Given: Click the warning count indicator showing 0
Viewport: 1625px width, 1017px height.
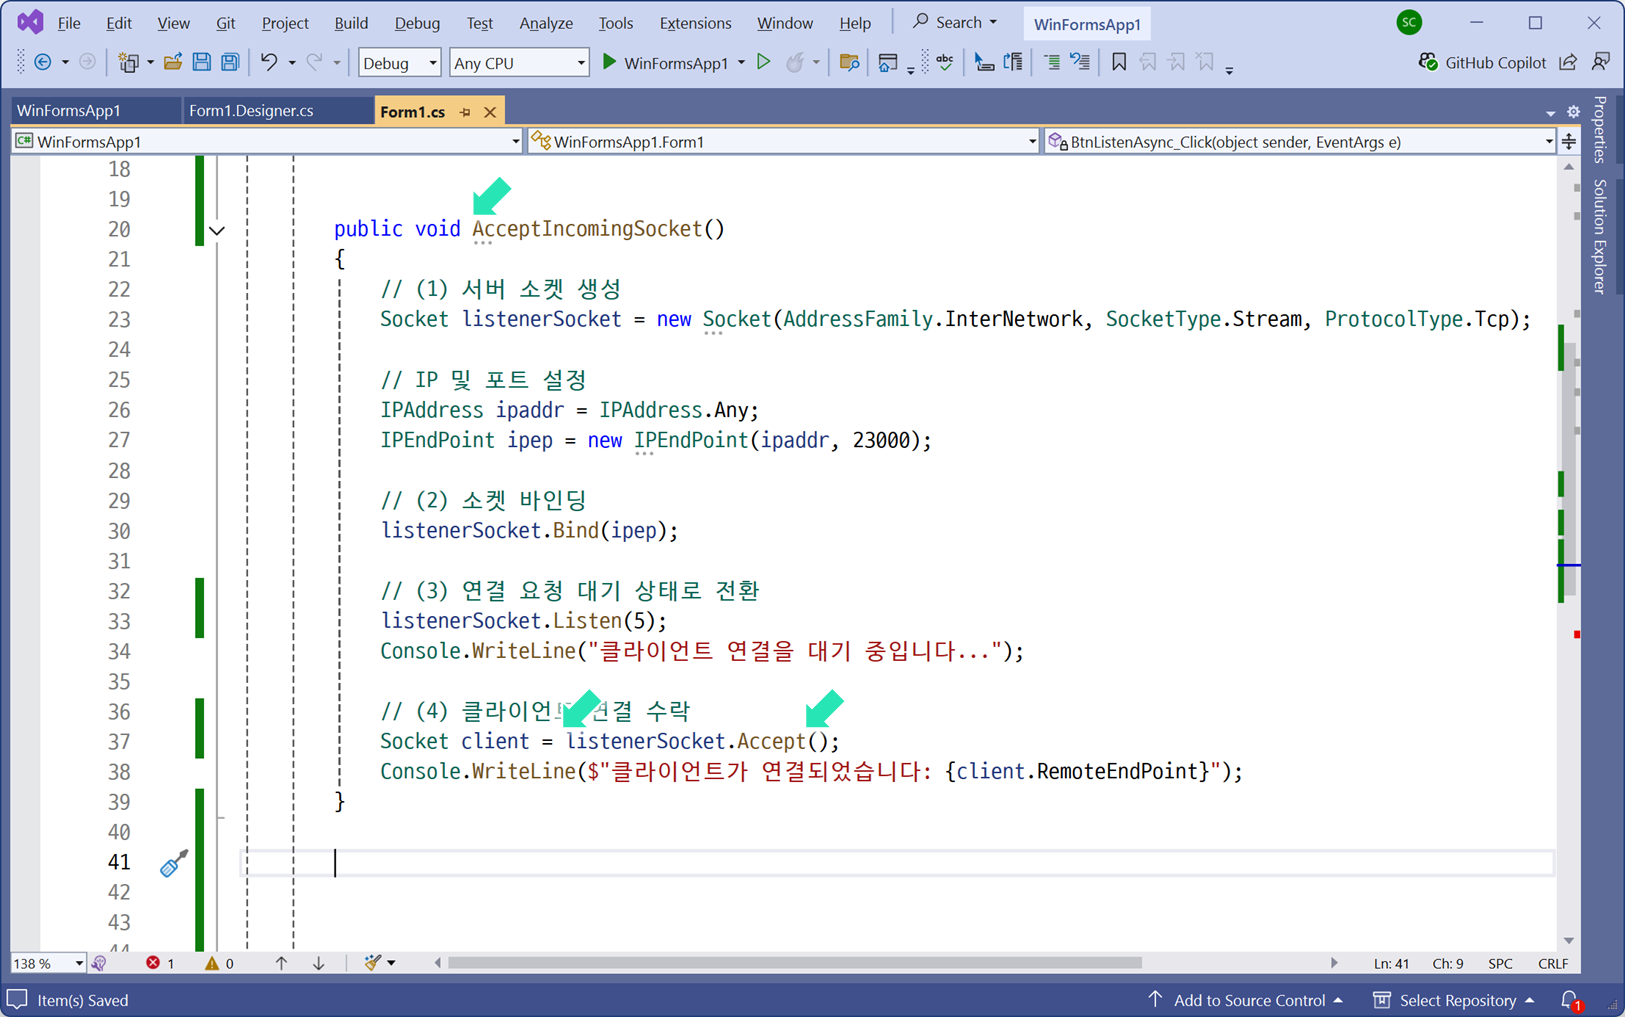Looking at the screenshot, I should coord(219,963).
